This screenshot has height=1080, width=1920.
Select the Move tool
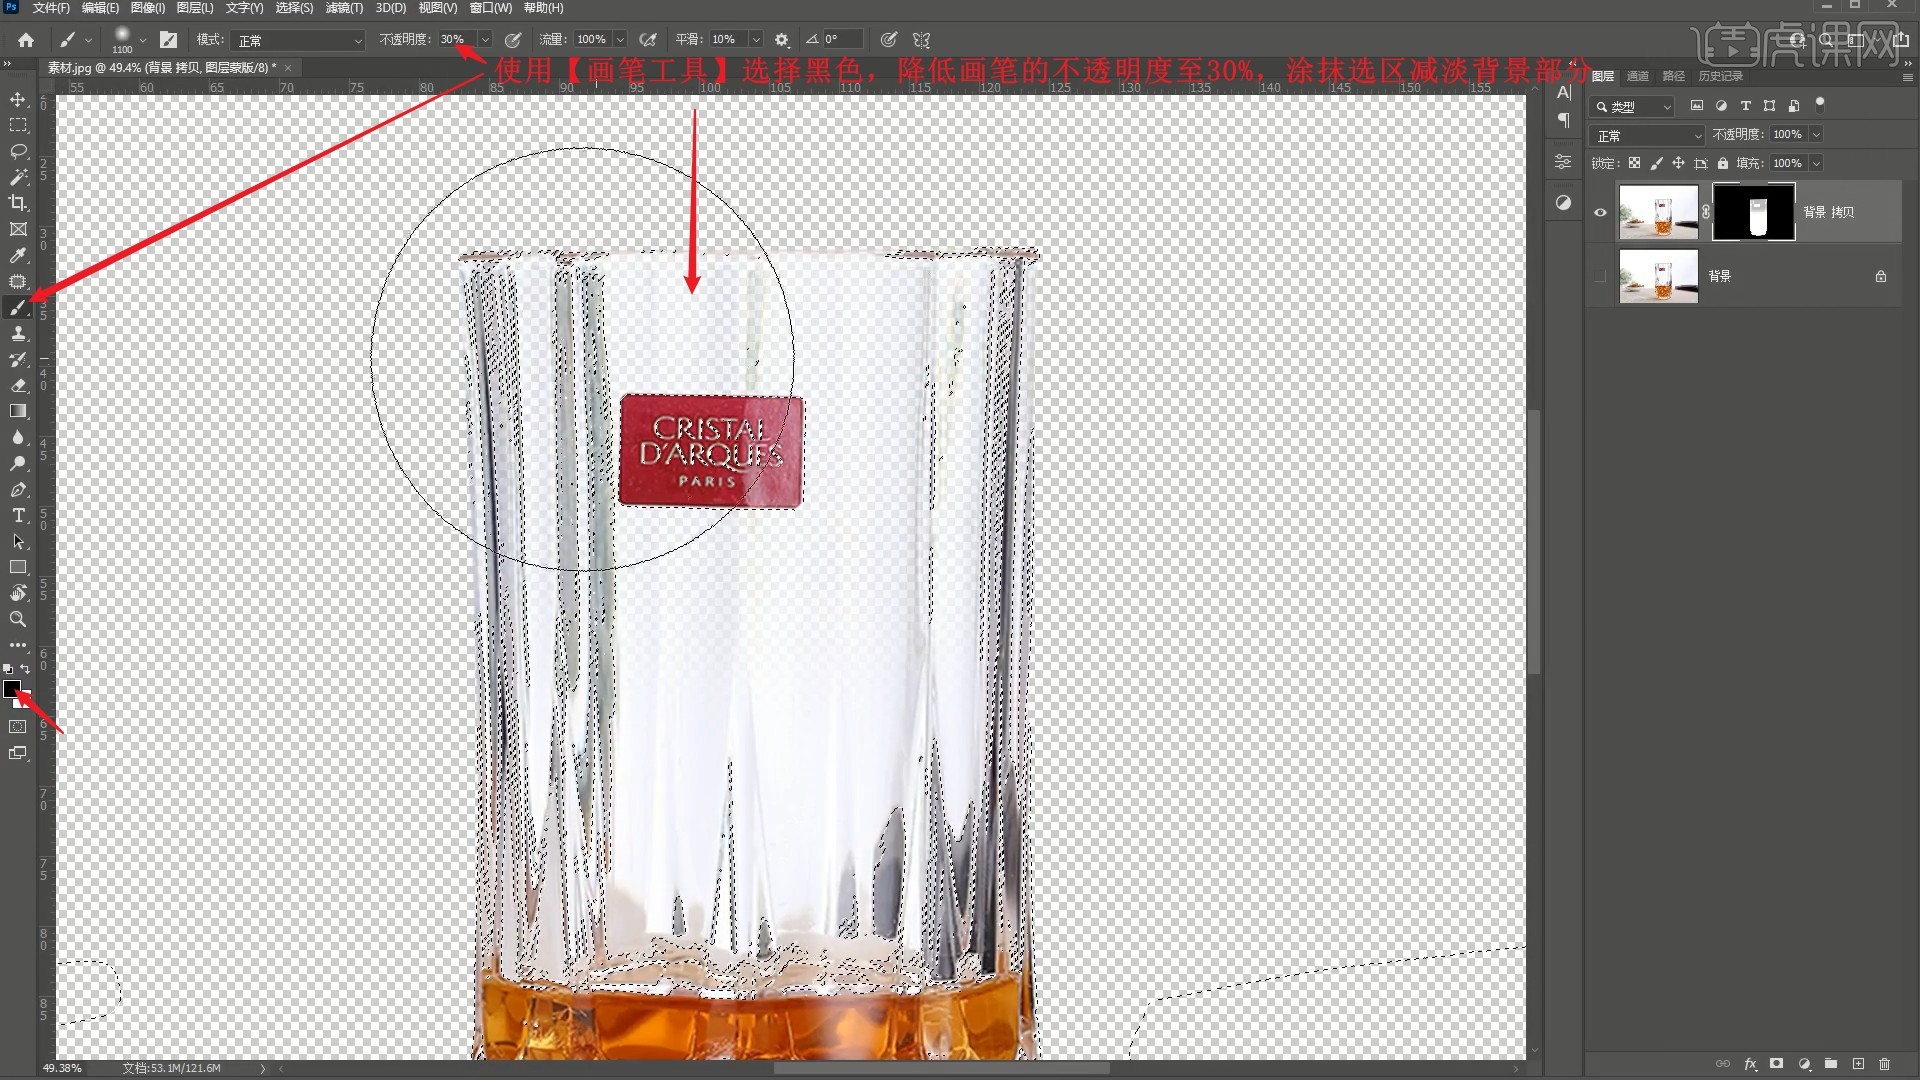(18, 99)
